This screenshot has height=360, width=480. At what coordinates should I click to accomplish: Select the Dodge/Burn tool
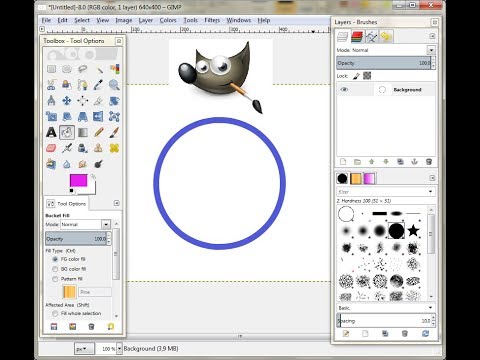click(x=99, y=164)
